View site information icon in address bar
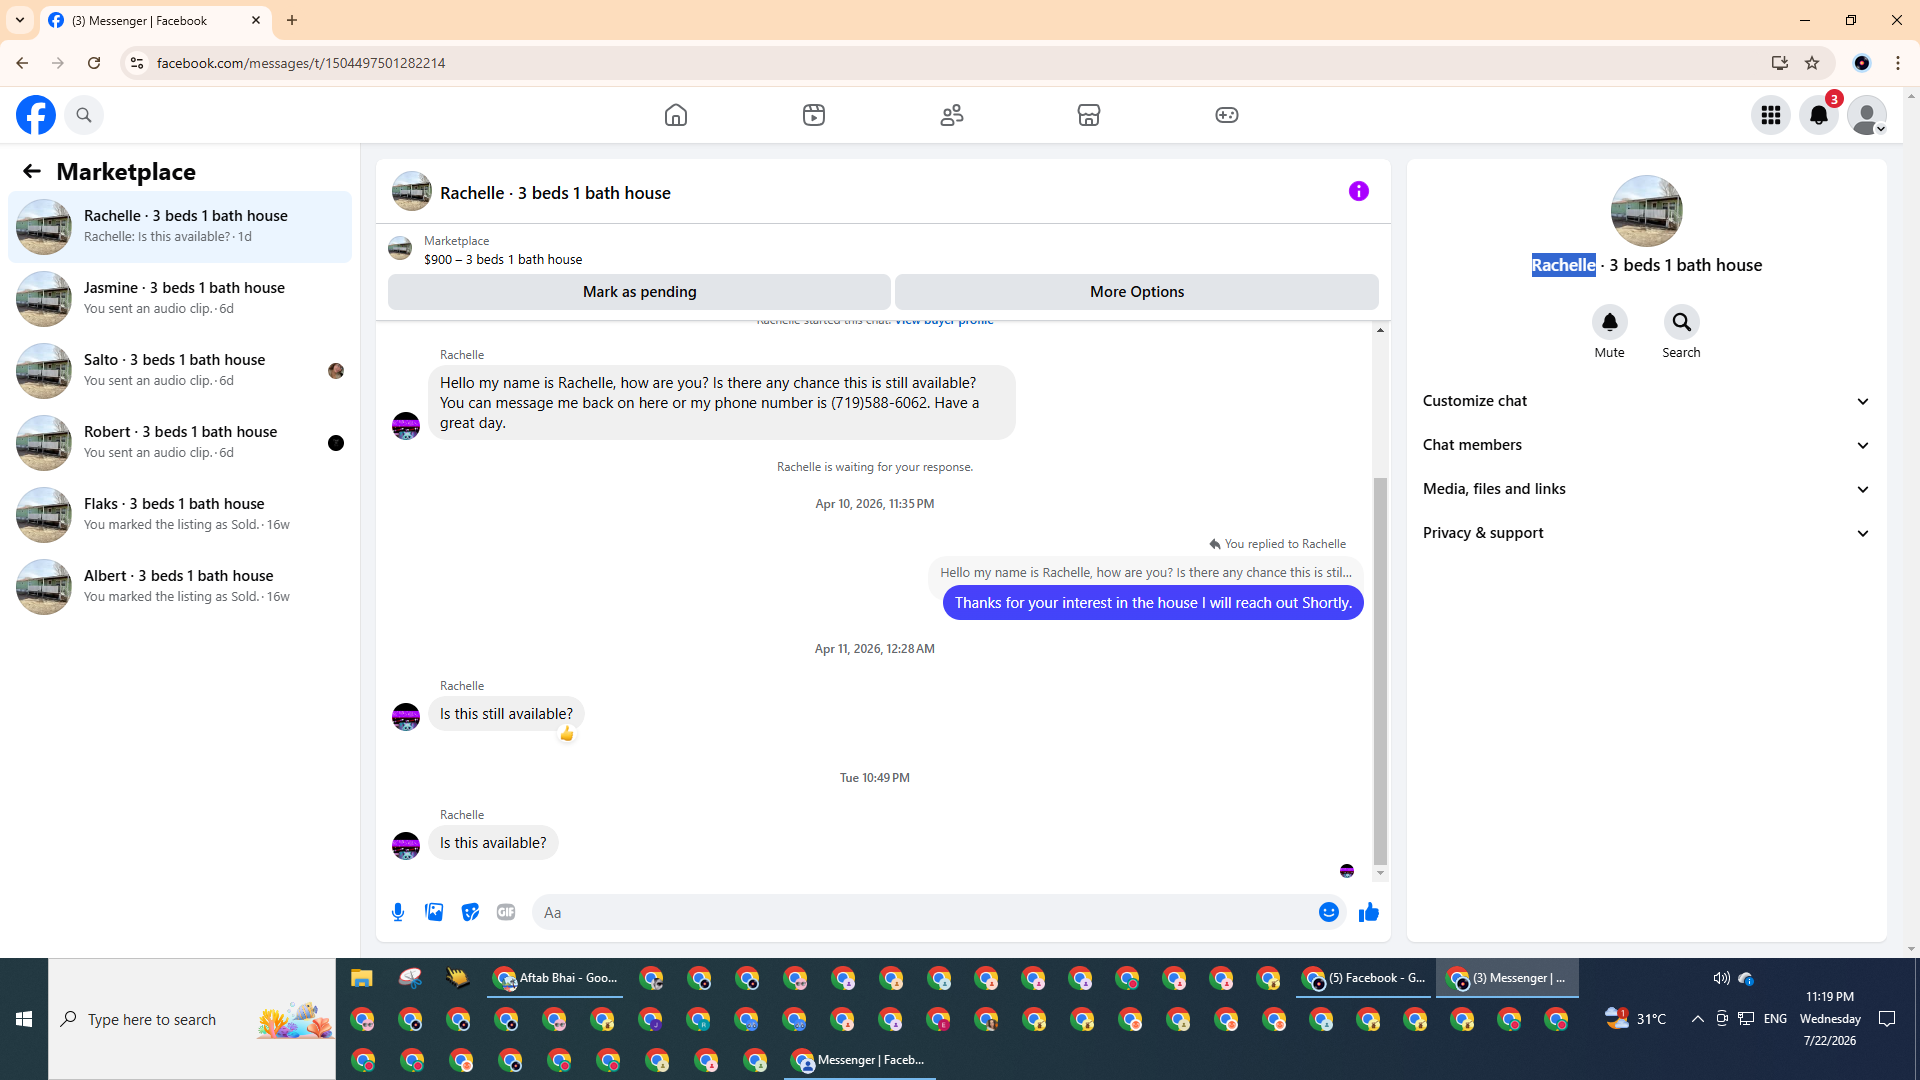This screenshot has height=1080, width=1920. [137, 63]
